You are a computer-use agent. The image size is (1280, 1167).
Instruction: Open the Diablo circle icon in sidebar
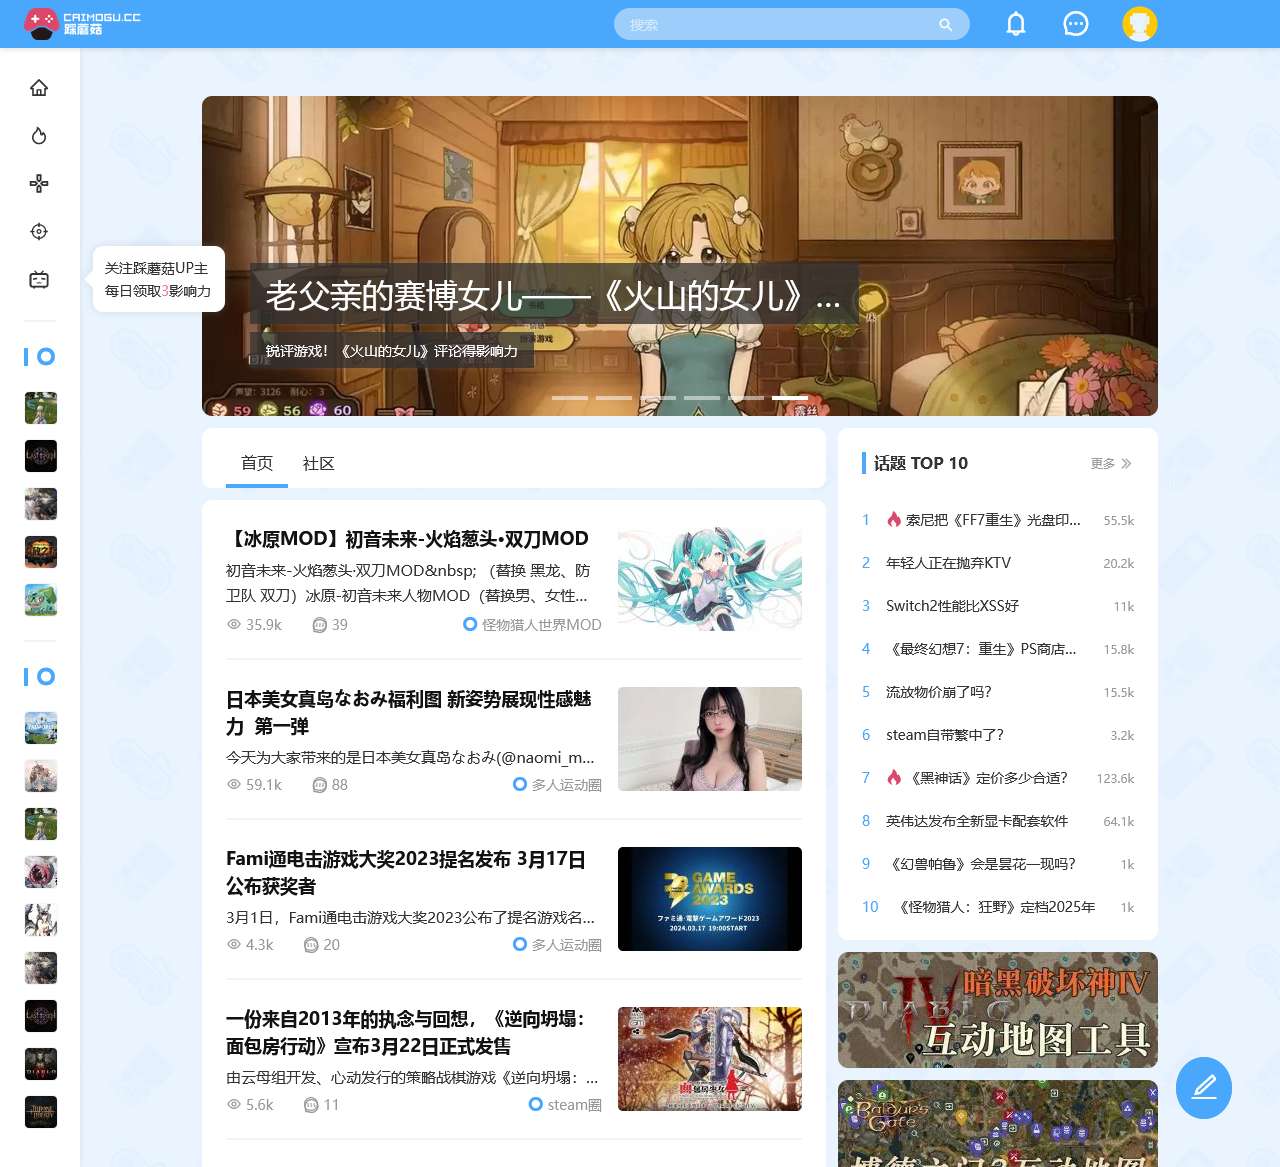(41, 1064)
